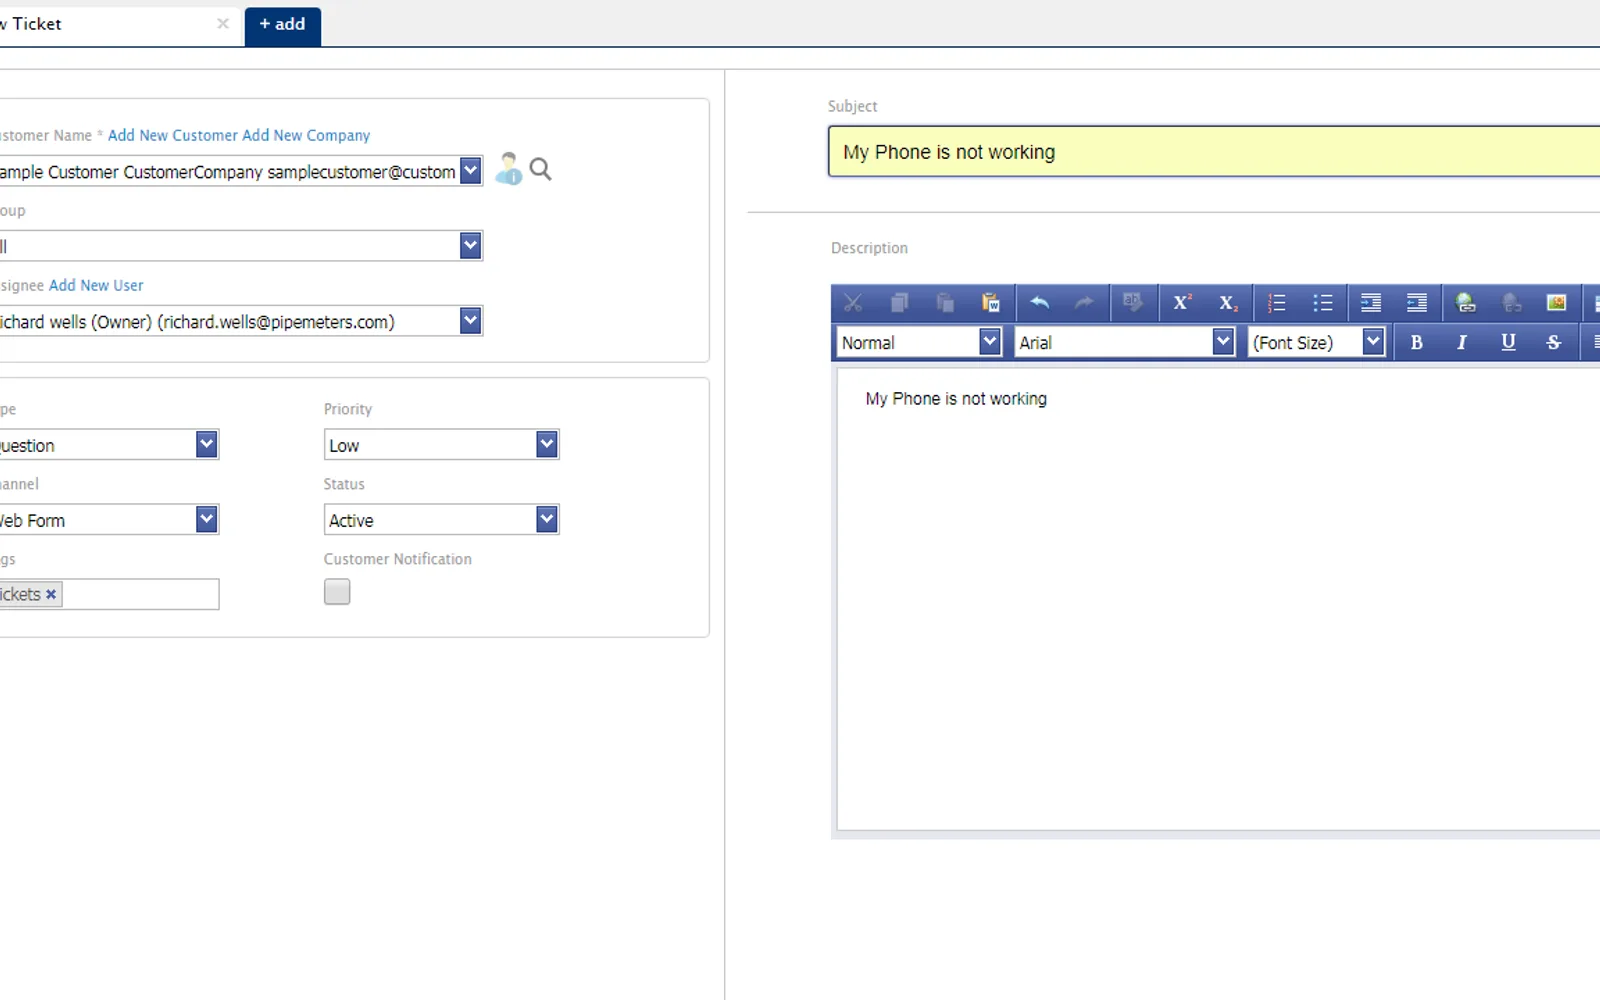Click the spell check icon
This screenshot has height=1000, width=1600.
pyautogui.click(x=1133, y=303)
